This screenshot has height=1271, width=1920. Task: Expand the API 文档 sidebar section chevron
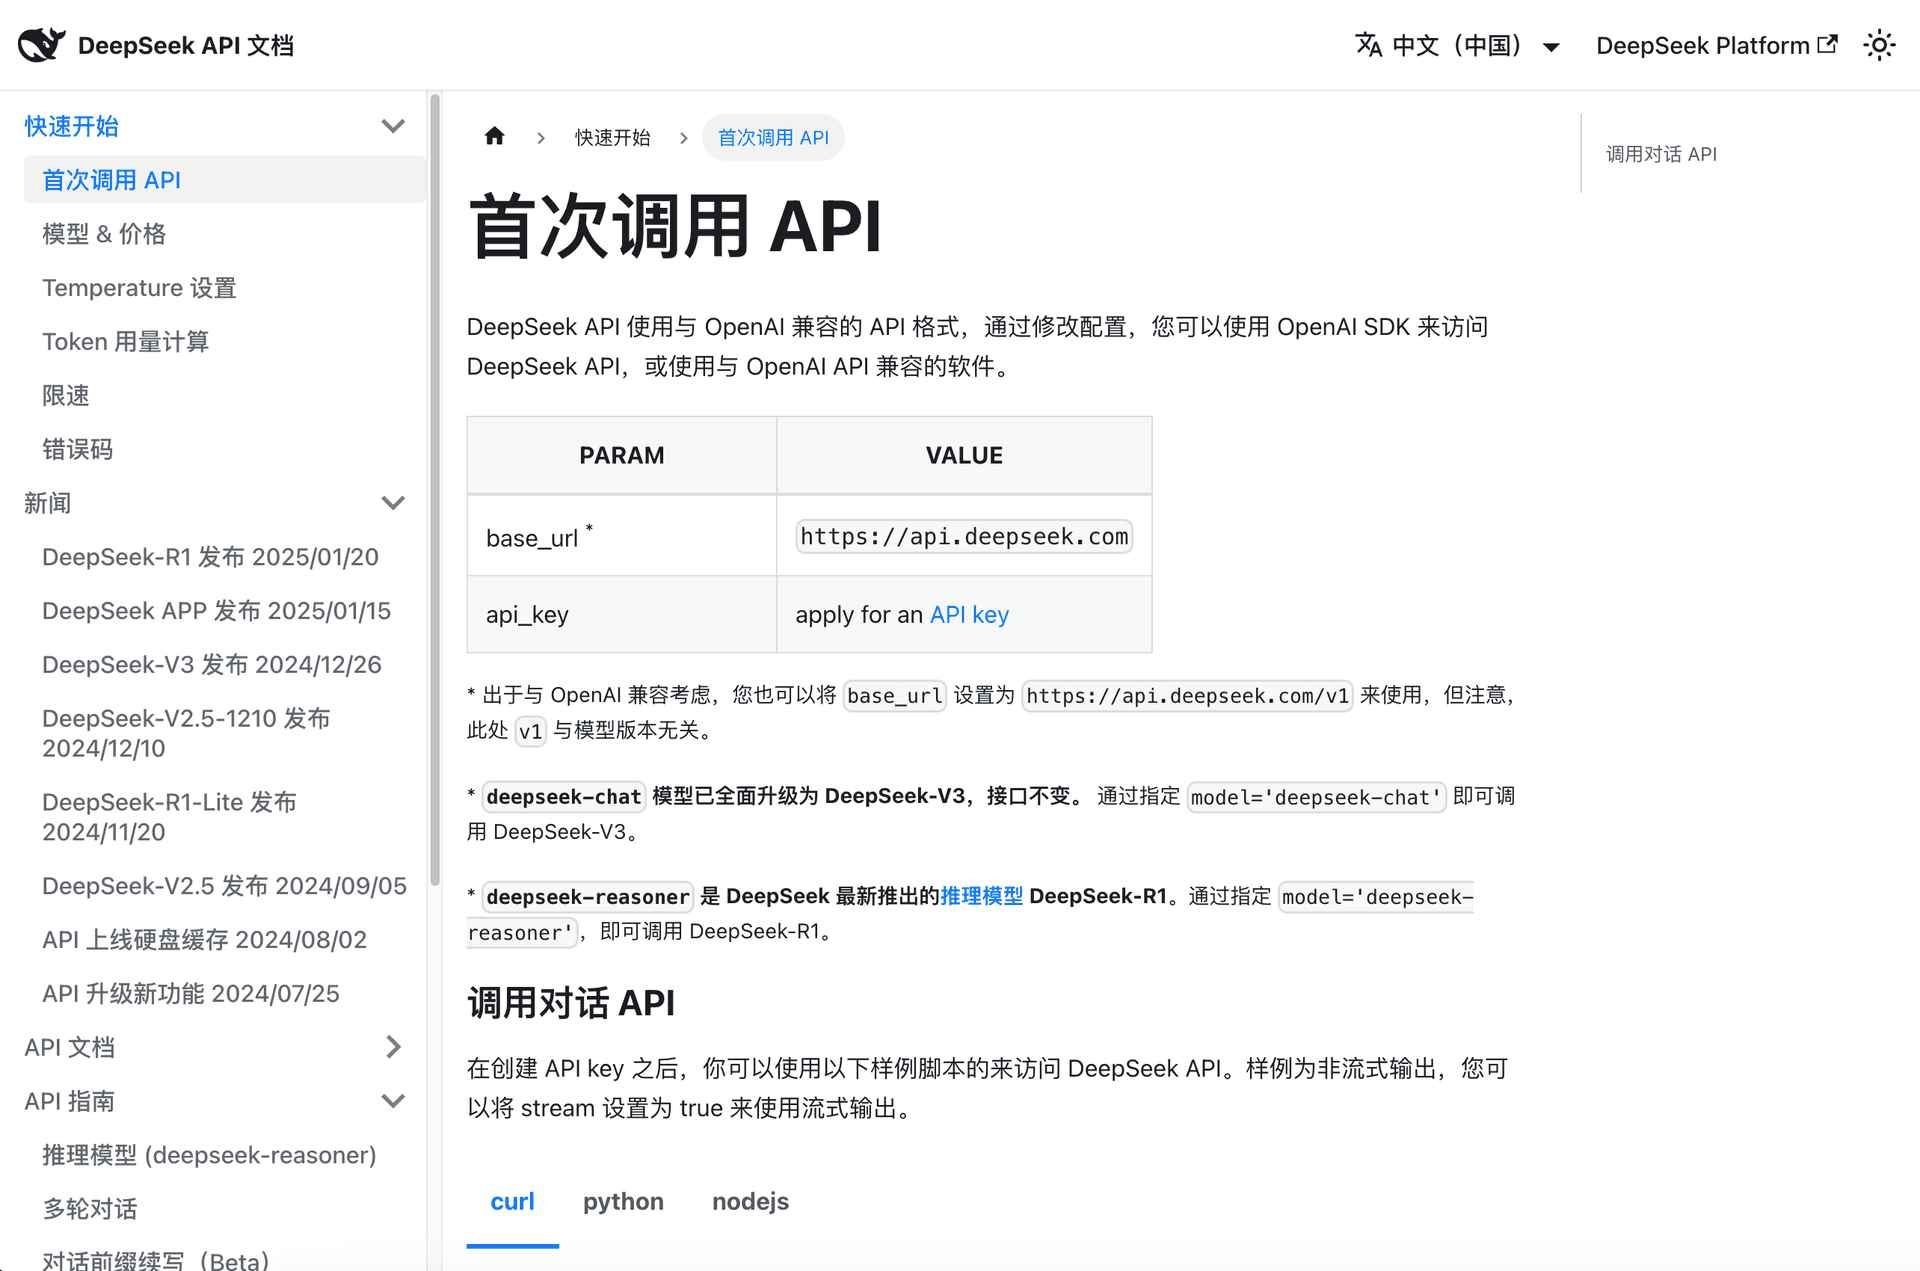tap(393, 1047)
